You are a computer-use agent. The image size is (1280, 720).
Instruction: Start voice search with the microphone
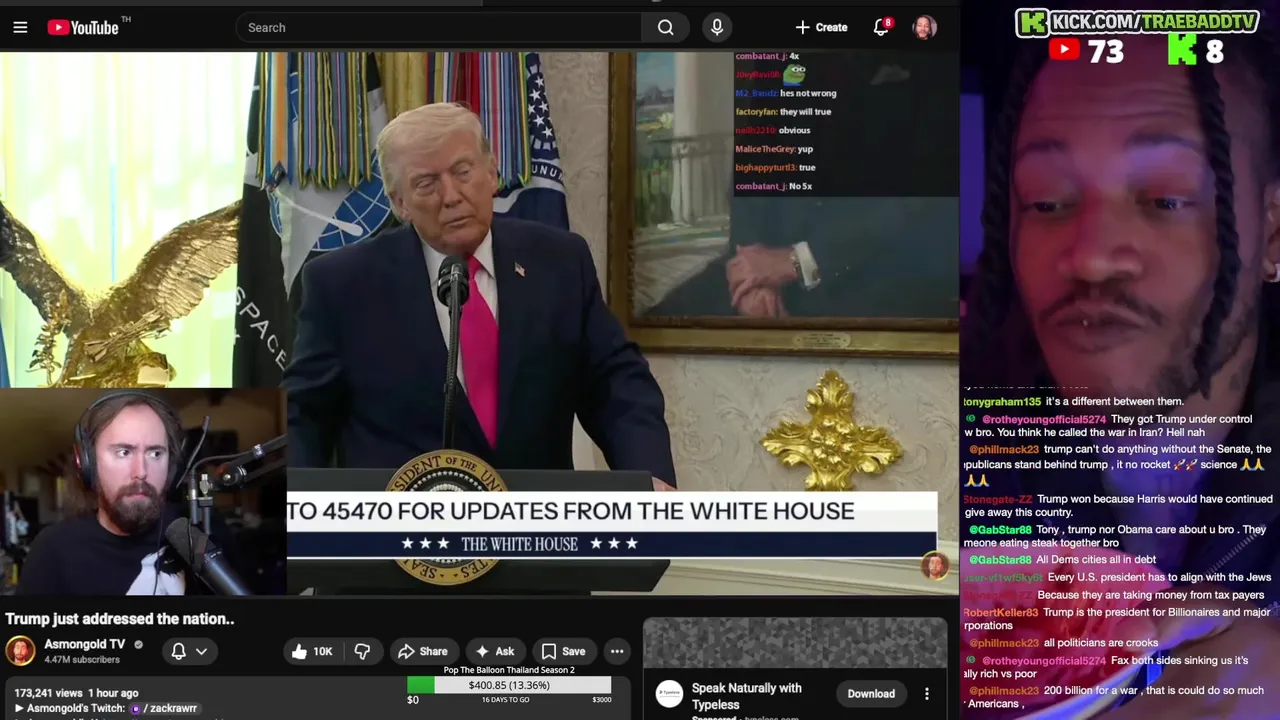[717, 27]
